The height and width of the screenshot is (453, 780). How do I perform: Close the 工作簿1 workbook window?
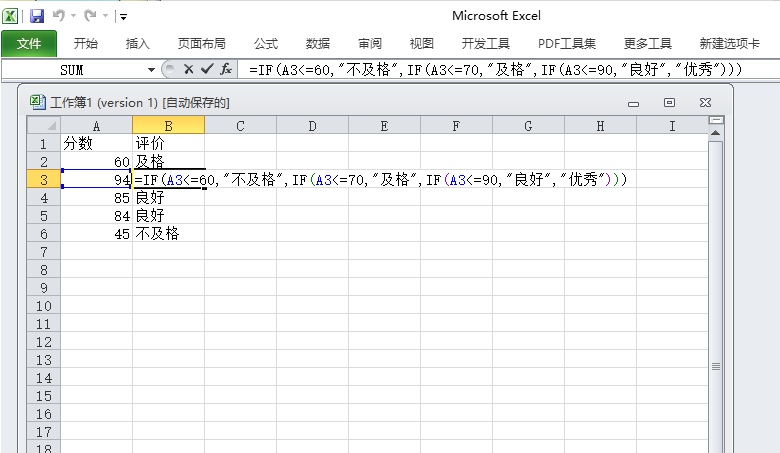(705, 102)
